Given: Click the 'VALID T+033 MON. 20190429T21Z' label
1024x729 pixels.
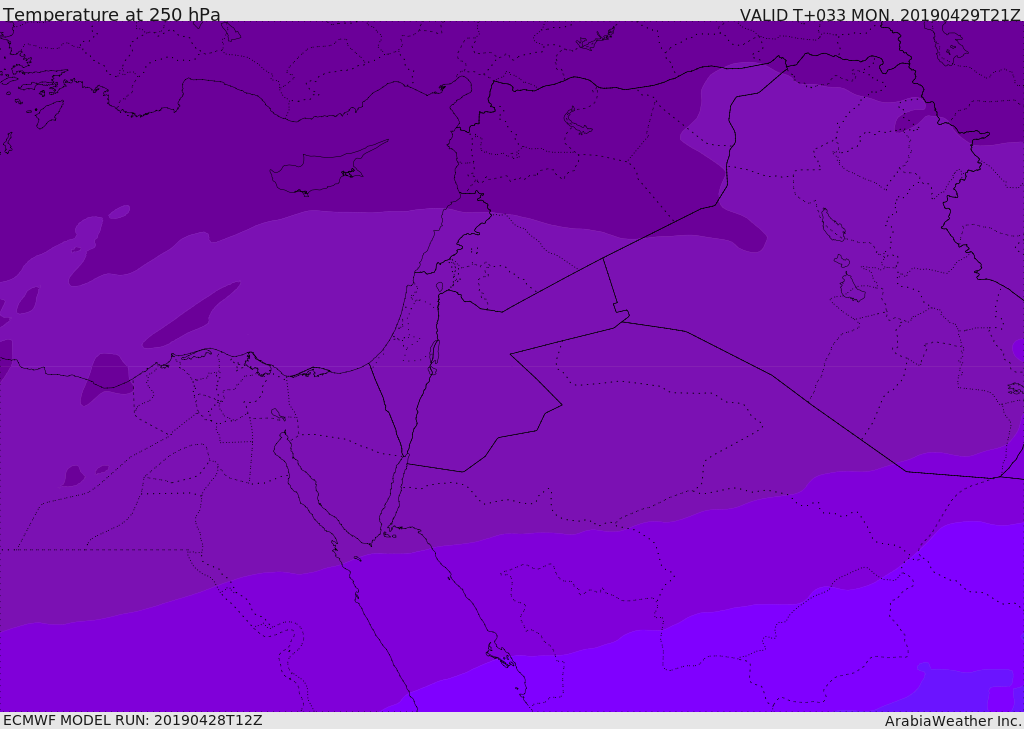Looking at the screenshot, I should click(x=880, y=15).
